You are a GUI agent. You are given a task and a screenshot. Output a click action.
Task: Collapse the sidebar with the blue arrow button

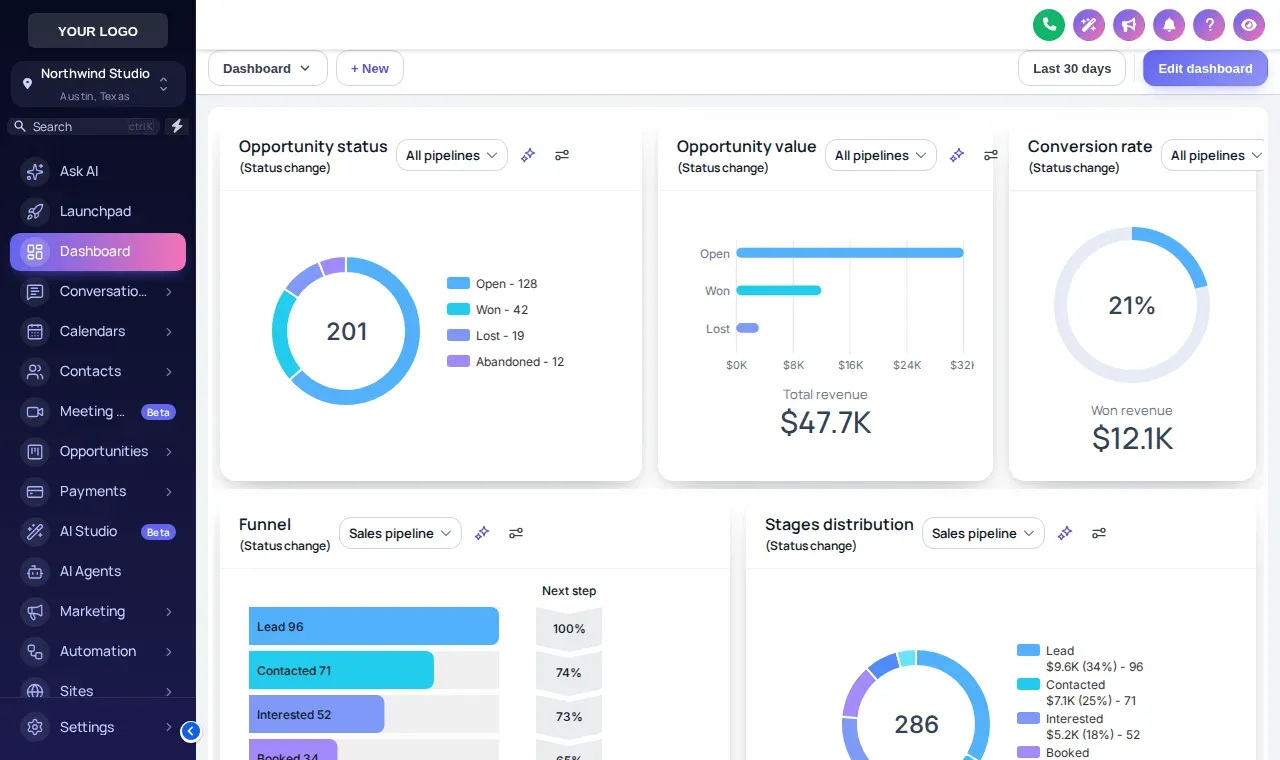click(190, 731)
